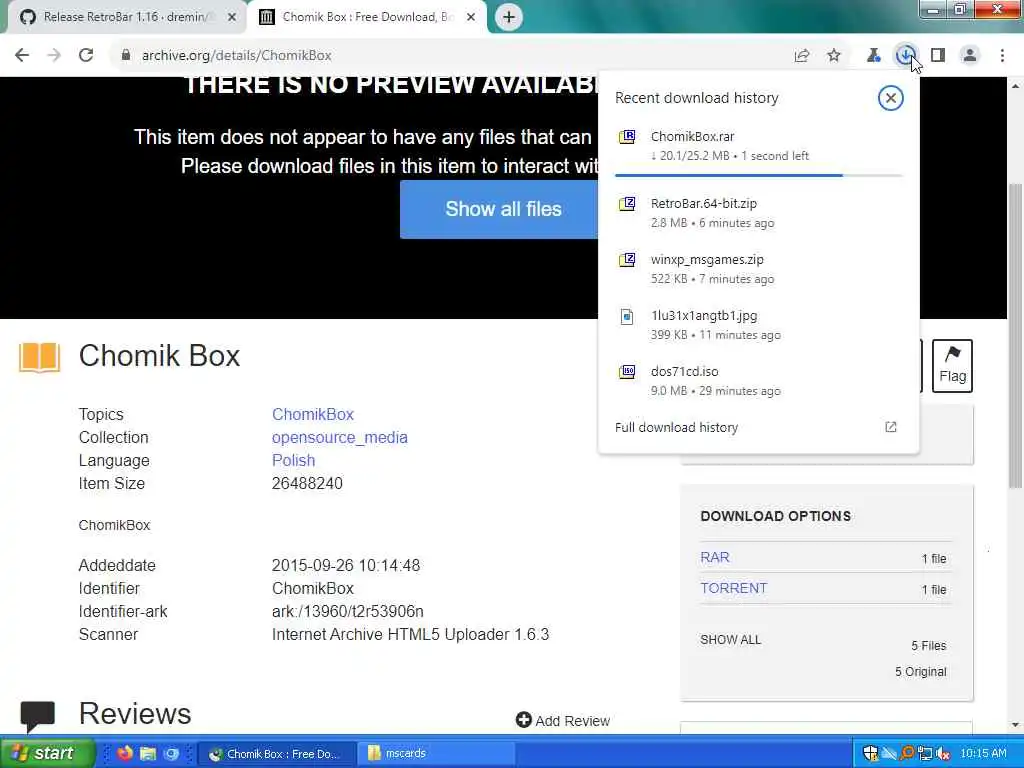The height and width of the screenshot is (768, 1024).
Task: Click the ChomikBox.rar file icon
Action: tap(627, 136)
